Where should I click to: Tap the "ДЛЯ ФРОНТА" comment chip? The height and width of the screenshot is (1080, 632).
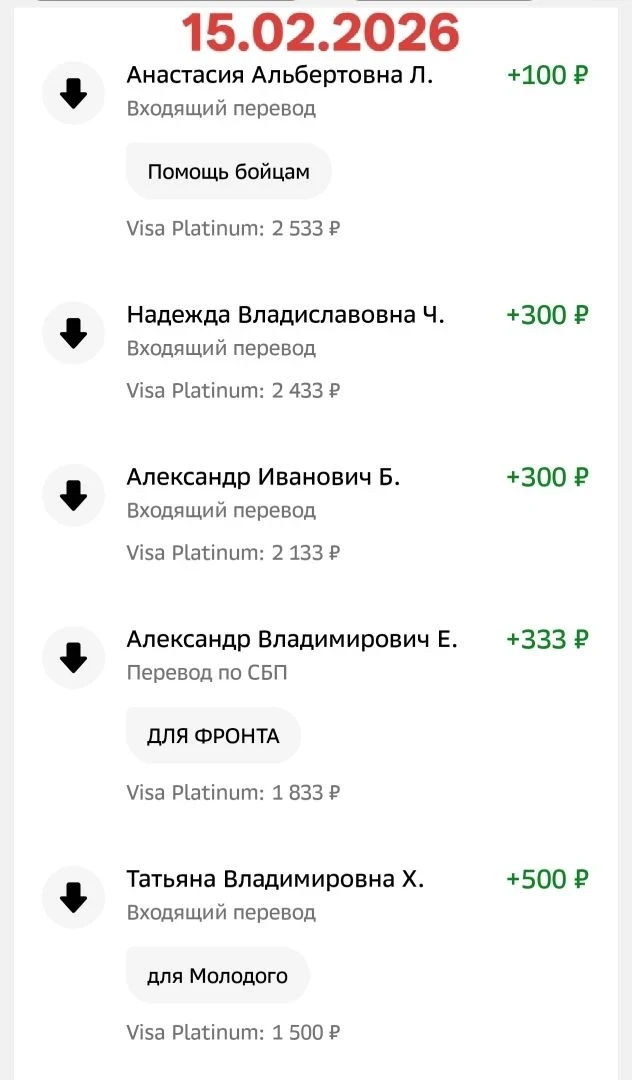213,737
